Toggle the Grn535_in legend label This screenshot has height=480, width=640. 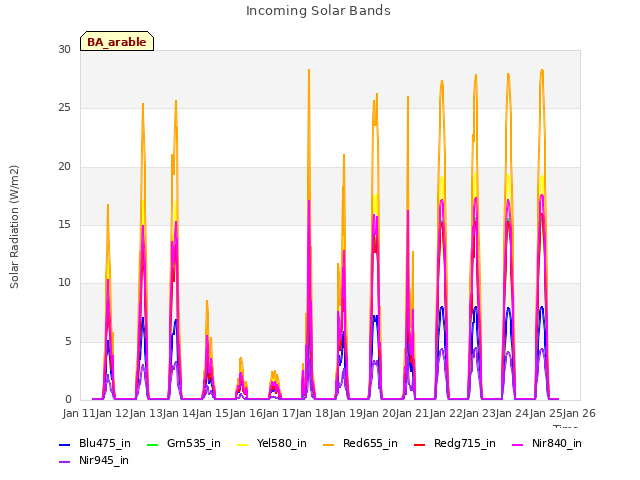pyautogui.click(x=194, y=443)
